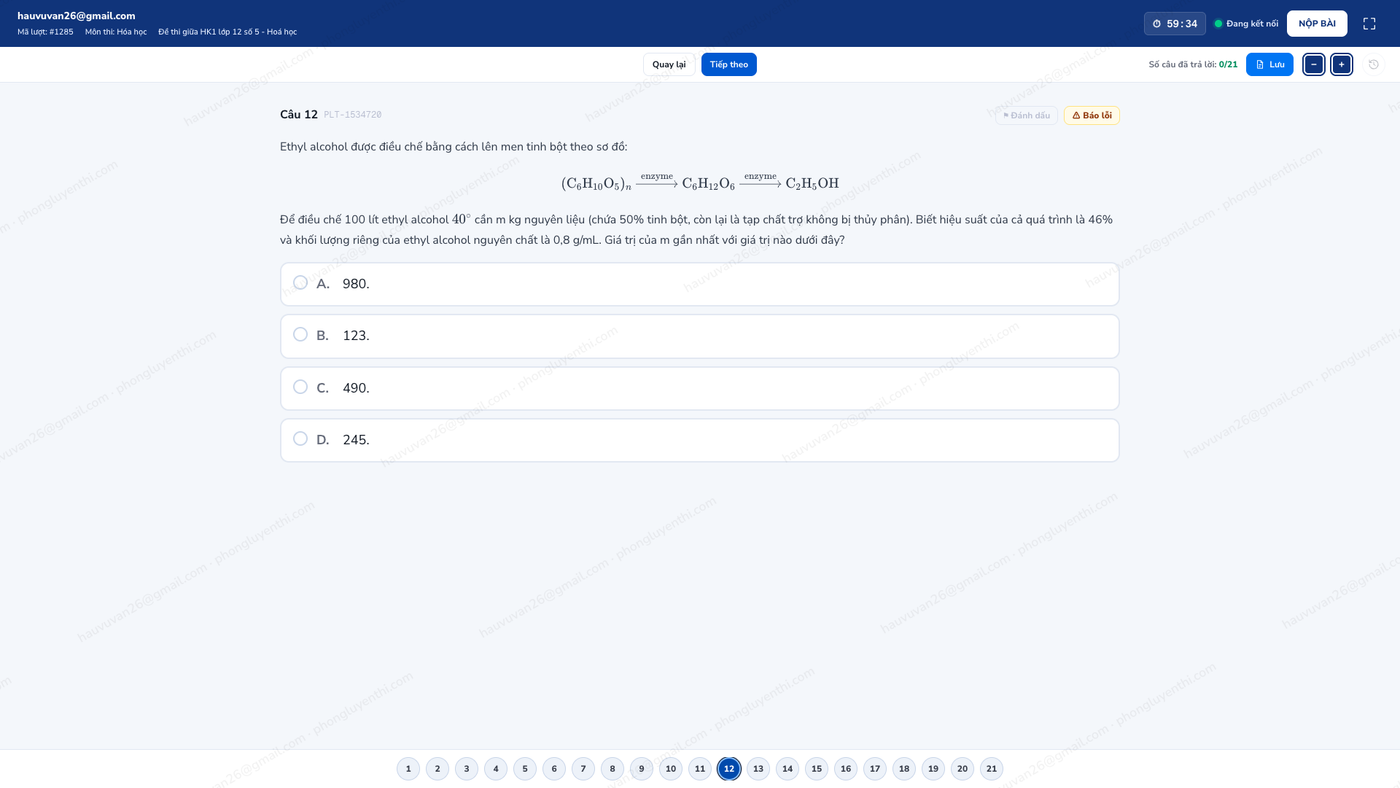The height and width of the screenshot is (788, 1400).
Task: Select answer A. 980
Action: (700, 284)
